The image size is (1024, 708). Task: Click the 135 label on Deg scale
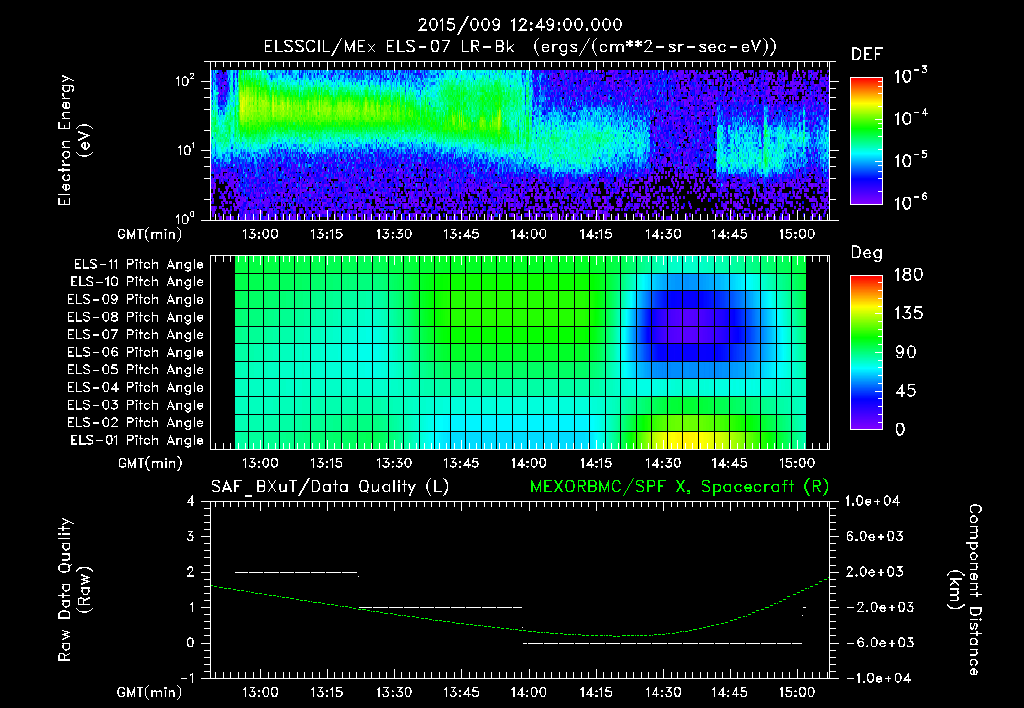(x=908, y=314)
